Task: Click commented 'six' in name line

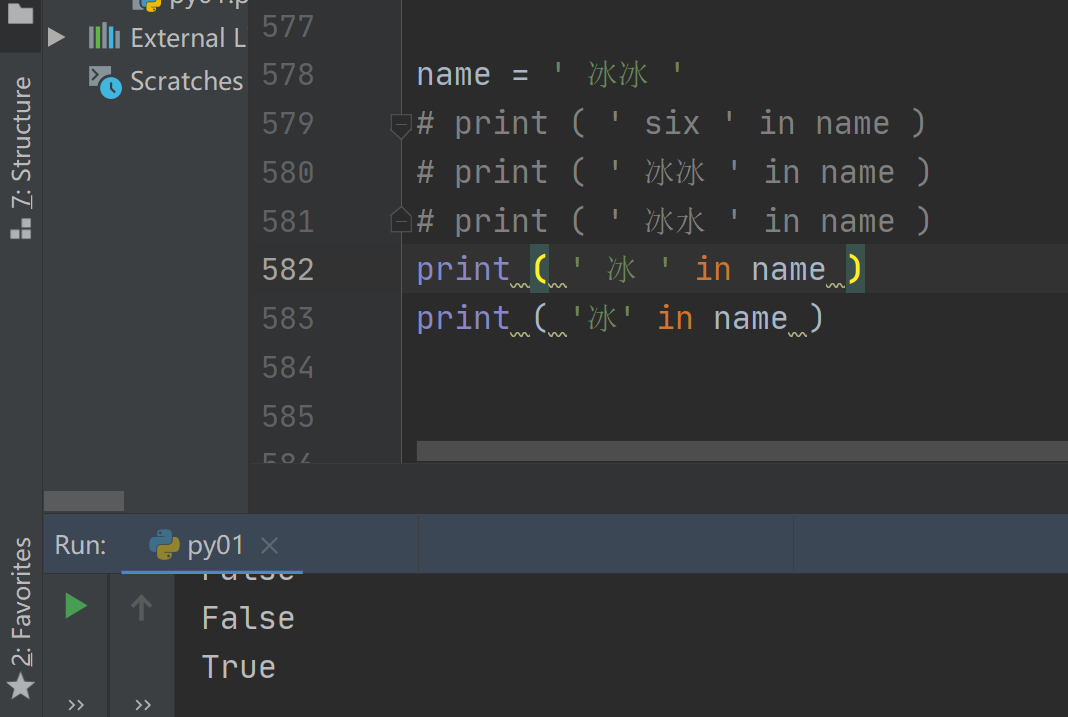Action: click(672, 123)
